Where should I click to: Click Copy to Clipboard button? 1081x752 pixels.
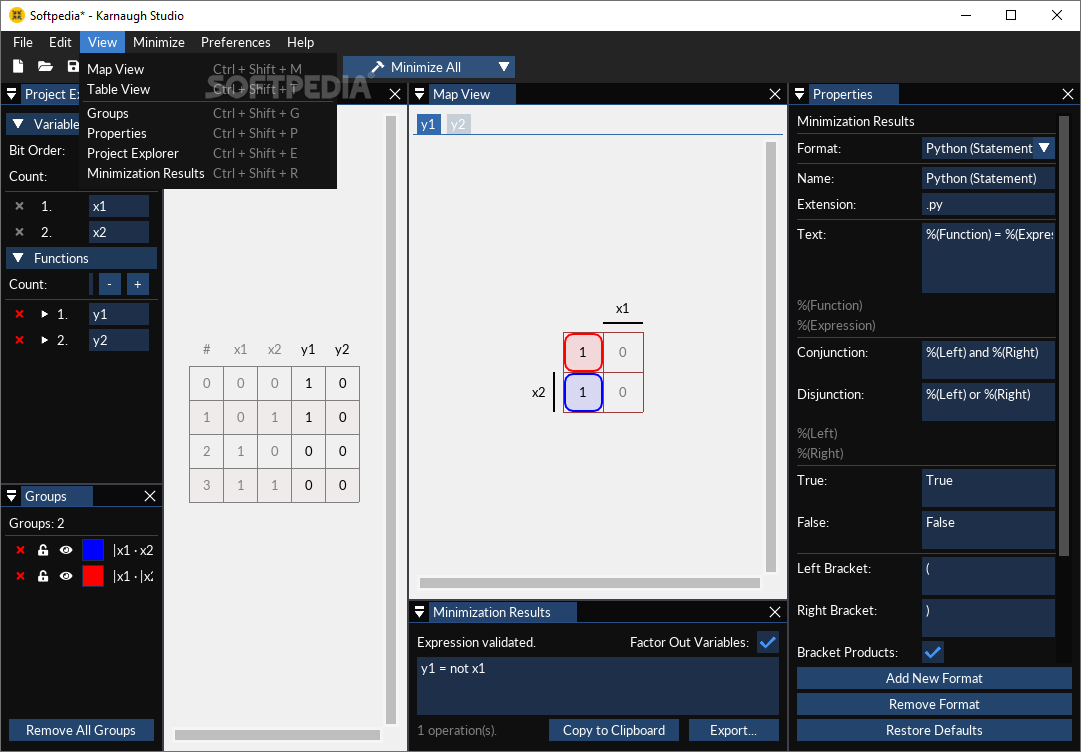click(x=614, y=731)
